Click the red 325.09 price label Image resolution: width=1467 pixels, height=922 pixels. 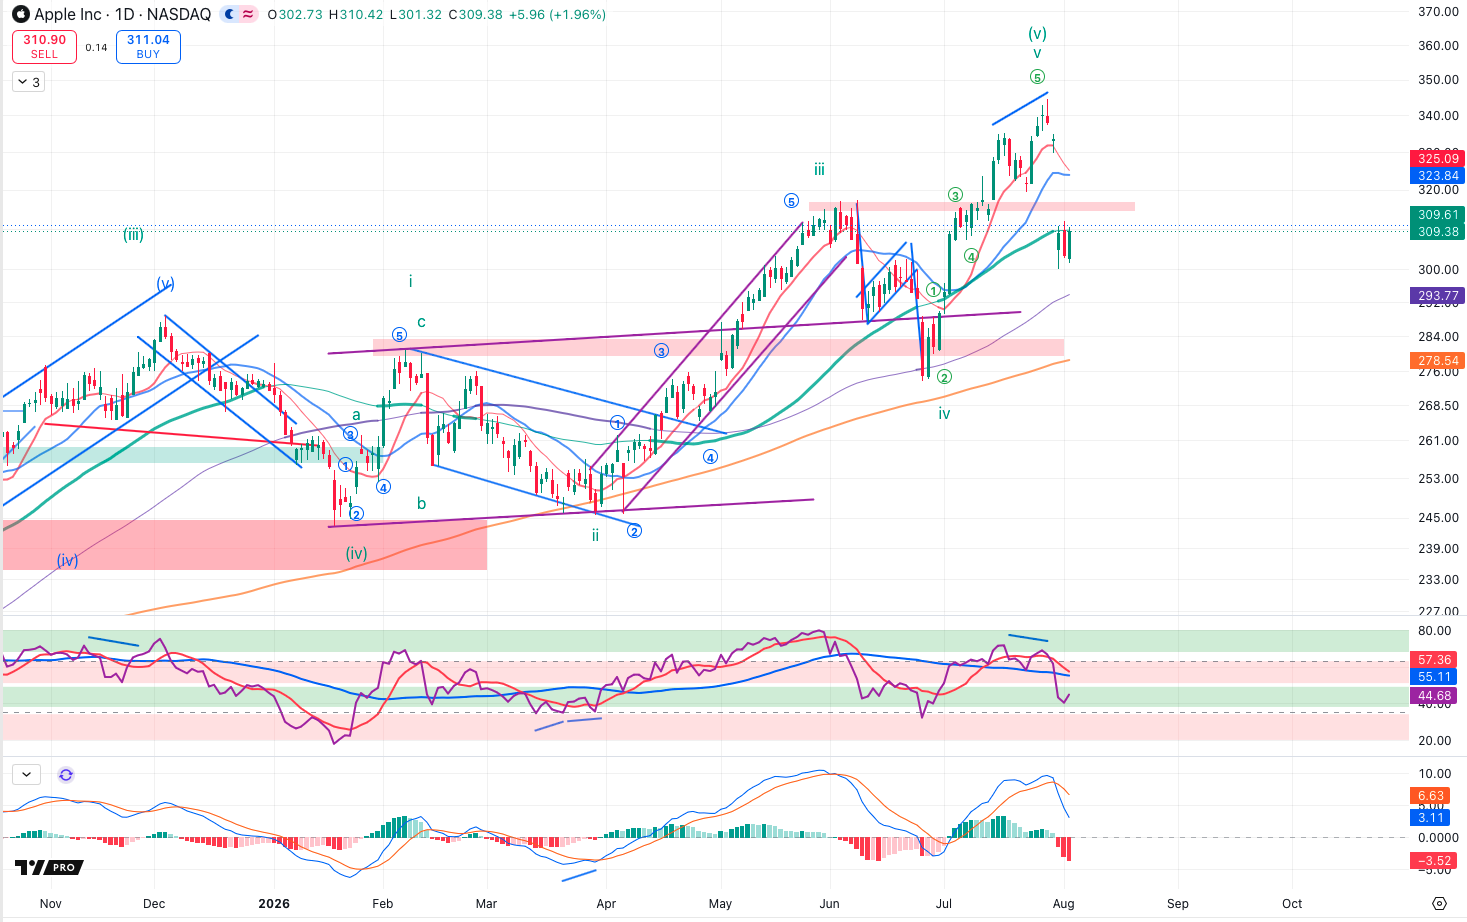tap(1437, 158)
